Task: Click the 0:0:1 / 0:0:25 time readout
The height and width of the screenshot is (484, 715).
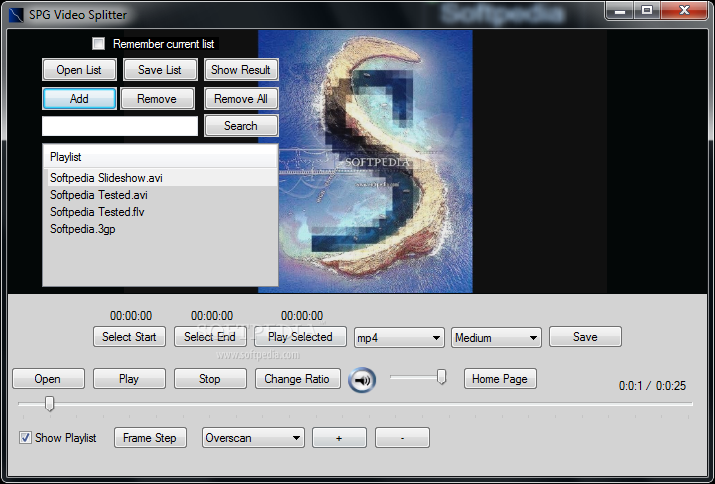Action: pos(652,386)
